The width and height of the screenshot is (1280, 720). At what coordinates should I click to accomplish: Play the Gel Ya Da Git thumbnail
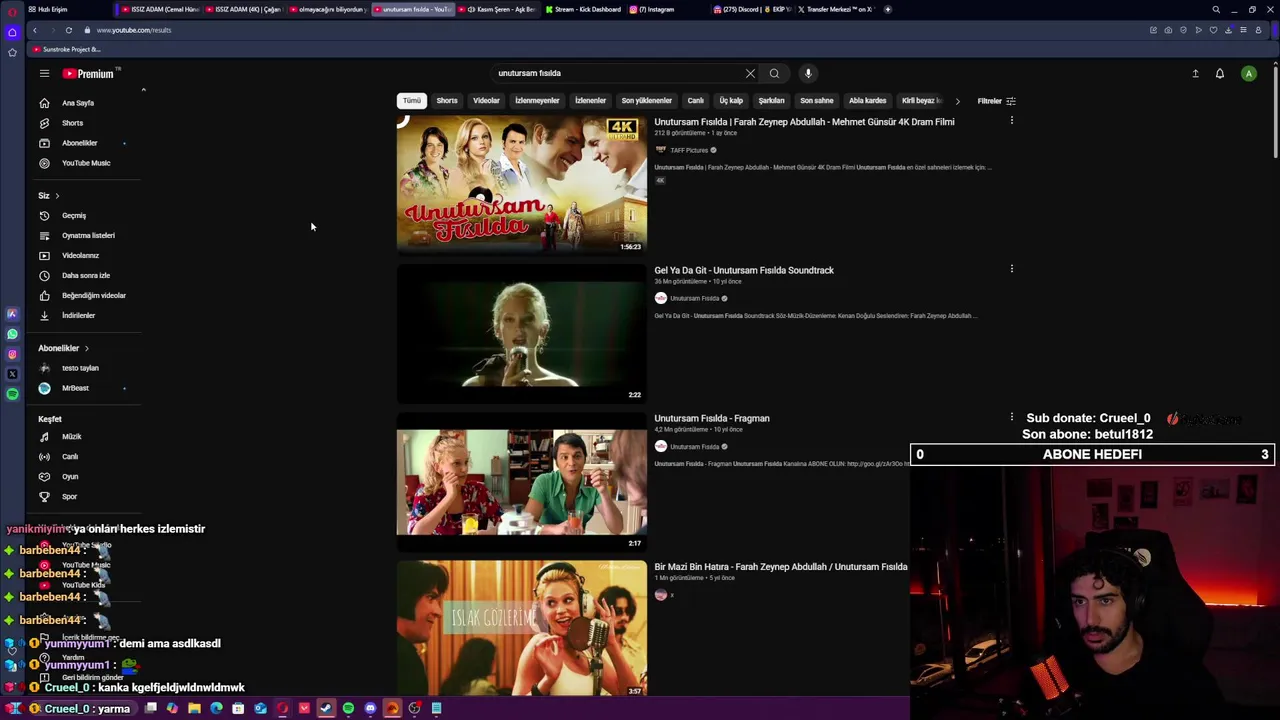(x=522, y=333)
